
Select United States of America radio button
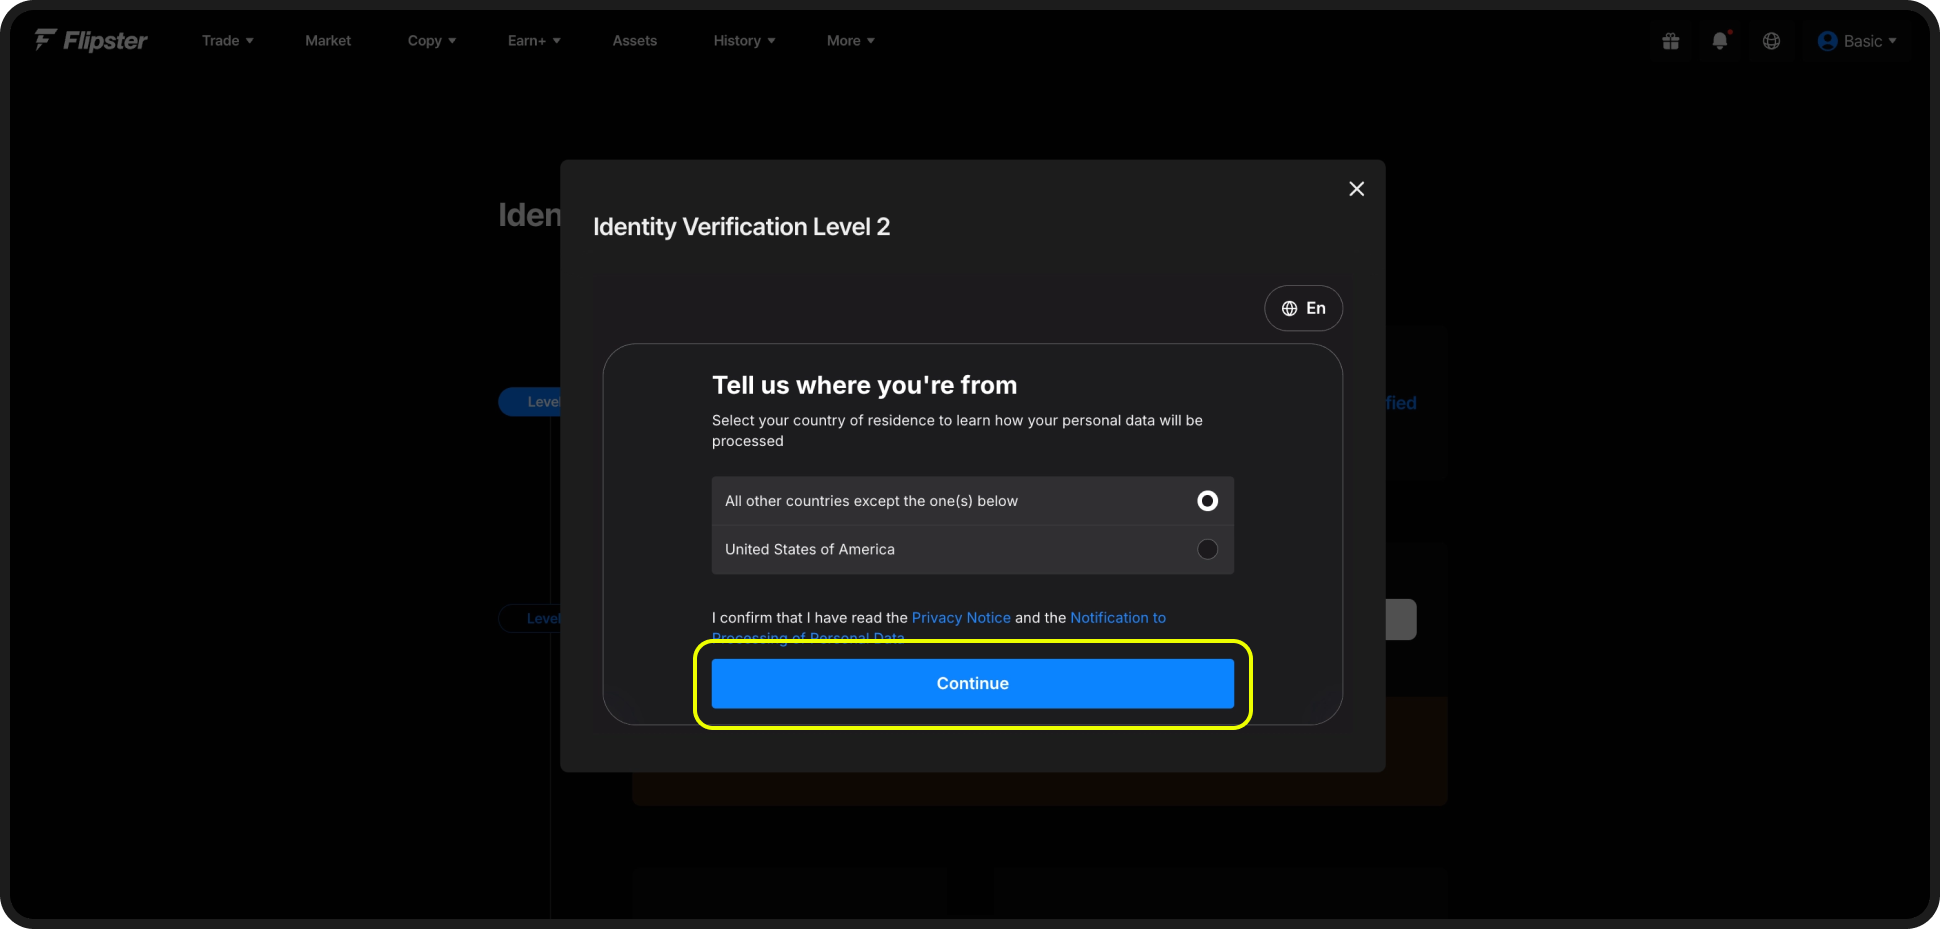pos(1208,549)
